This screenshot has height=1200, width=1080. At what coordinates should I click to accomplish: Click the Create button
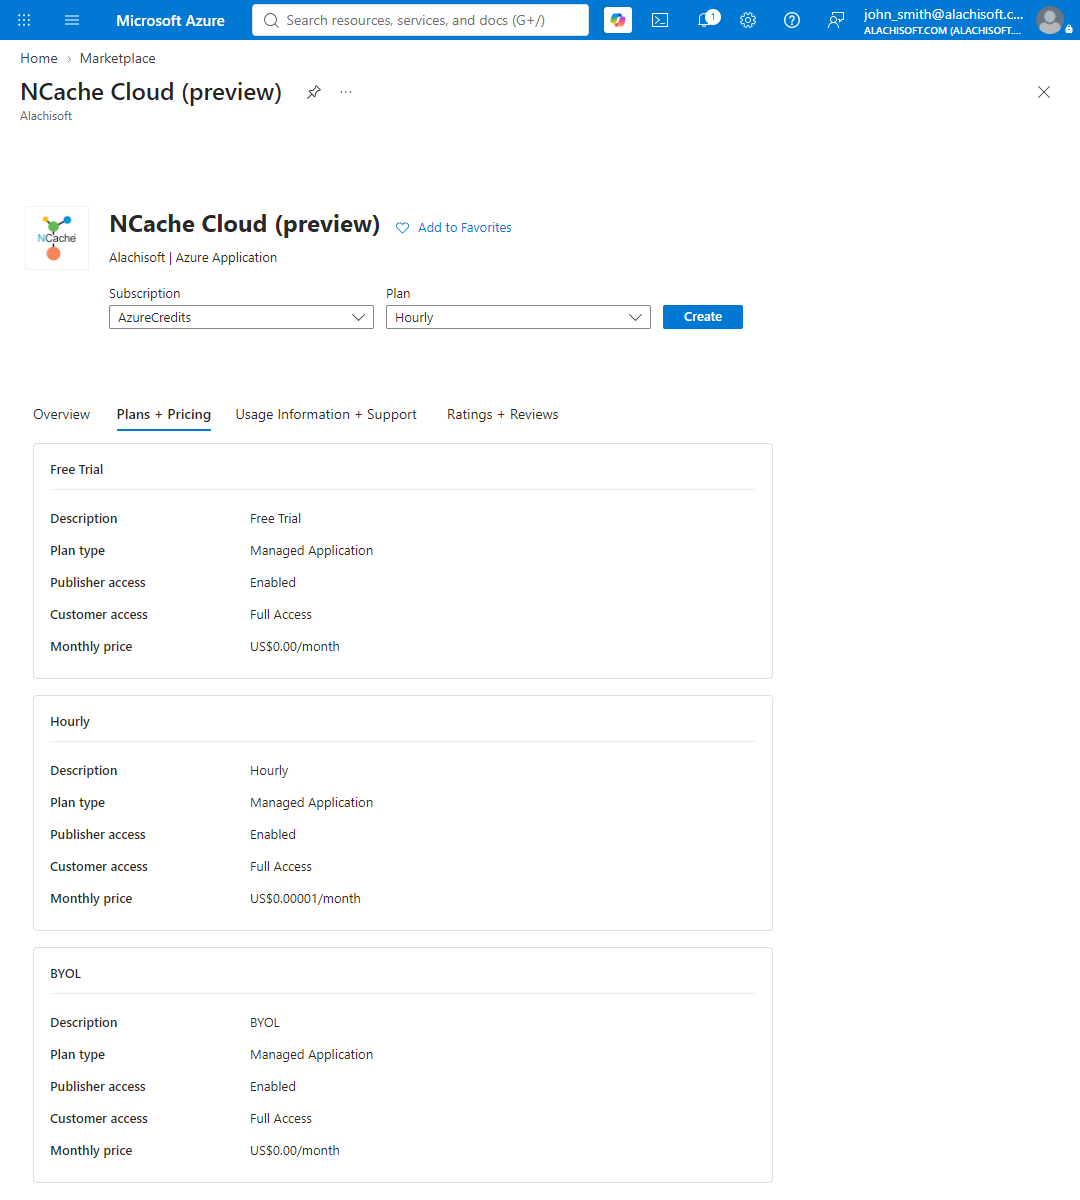click(703, 317)
